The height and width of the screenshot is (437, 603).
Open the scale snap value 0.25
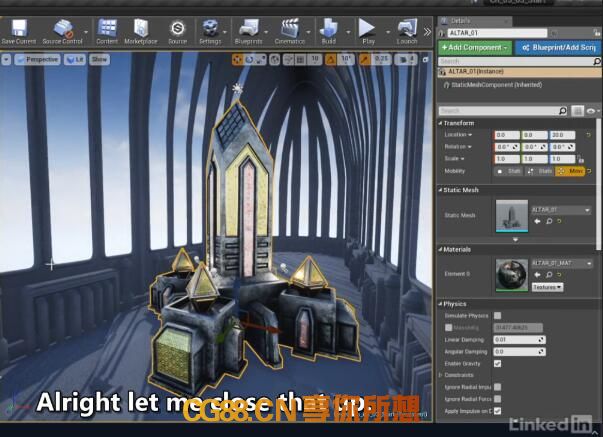pyautogui.click(x=381, y=60)
